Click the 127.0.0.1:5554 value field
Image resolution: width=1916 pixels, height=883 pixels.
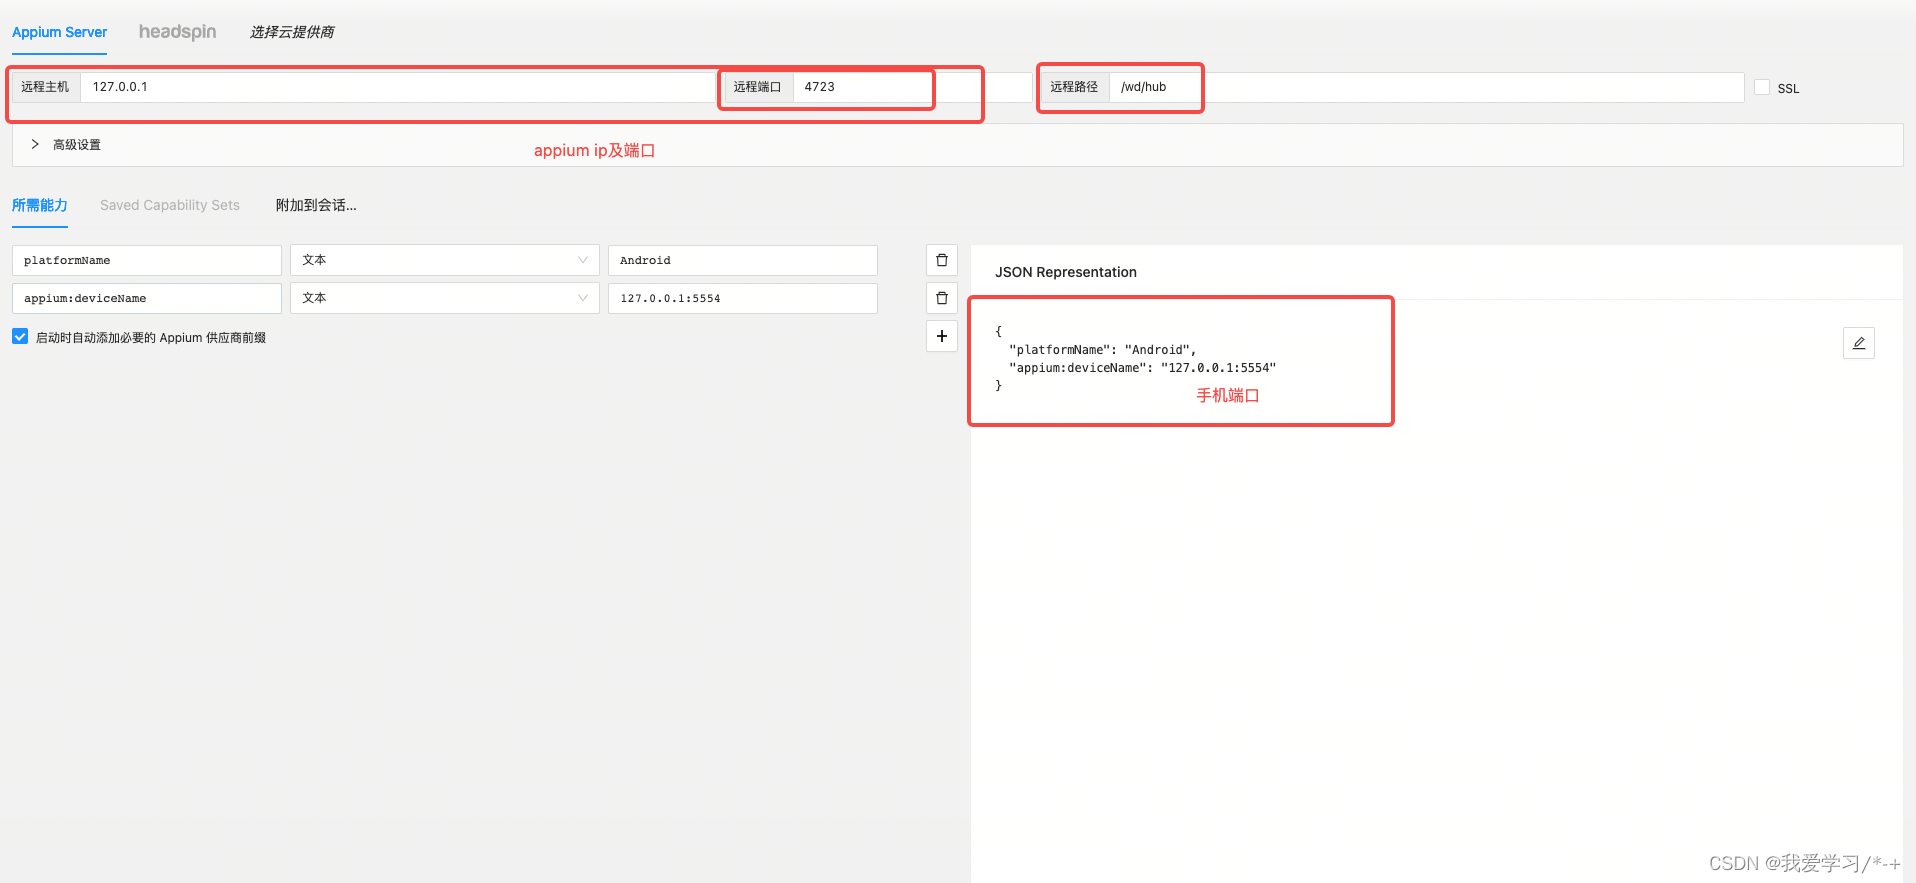(743, 298)
